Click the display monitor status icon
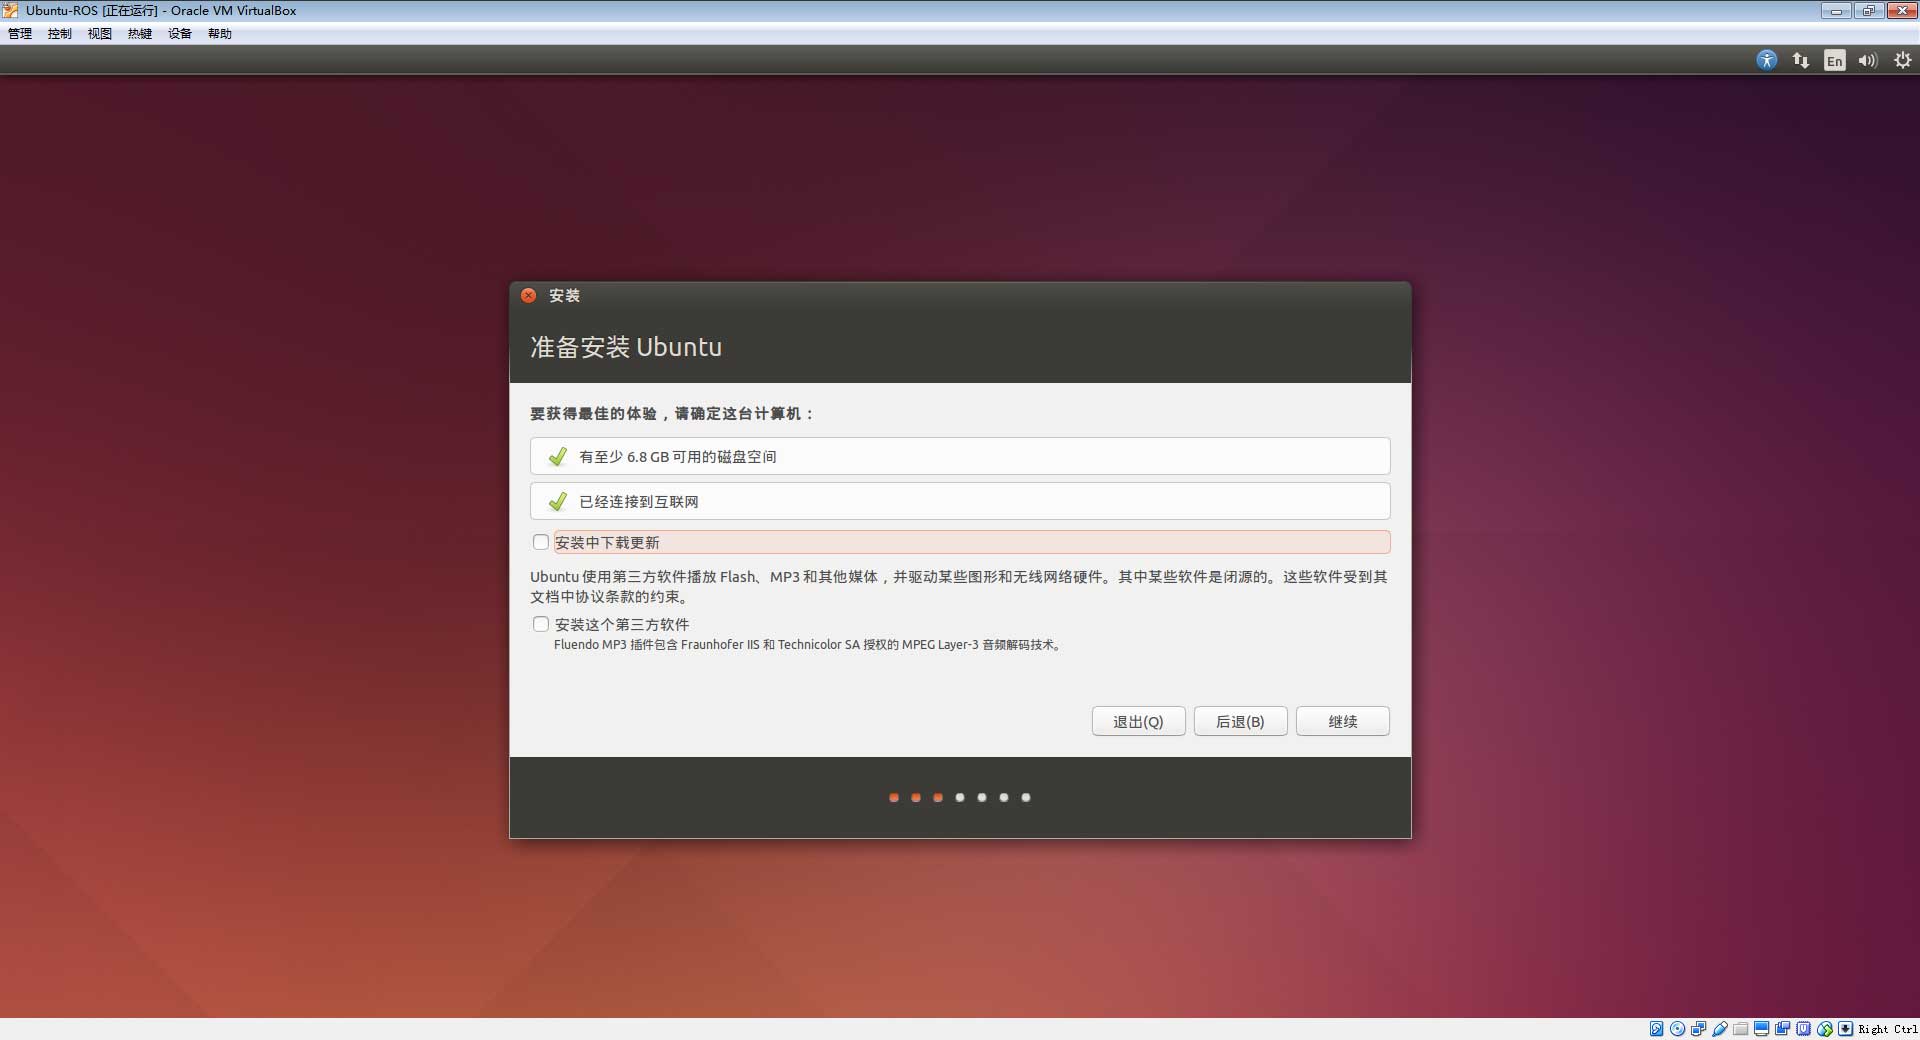The height and width of the screenshot is (1040, 1920). tap(1762, 1029)
